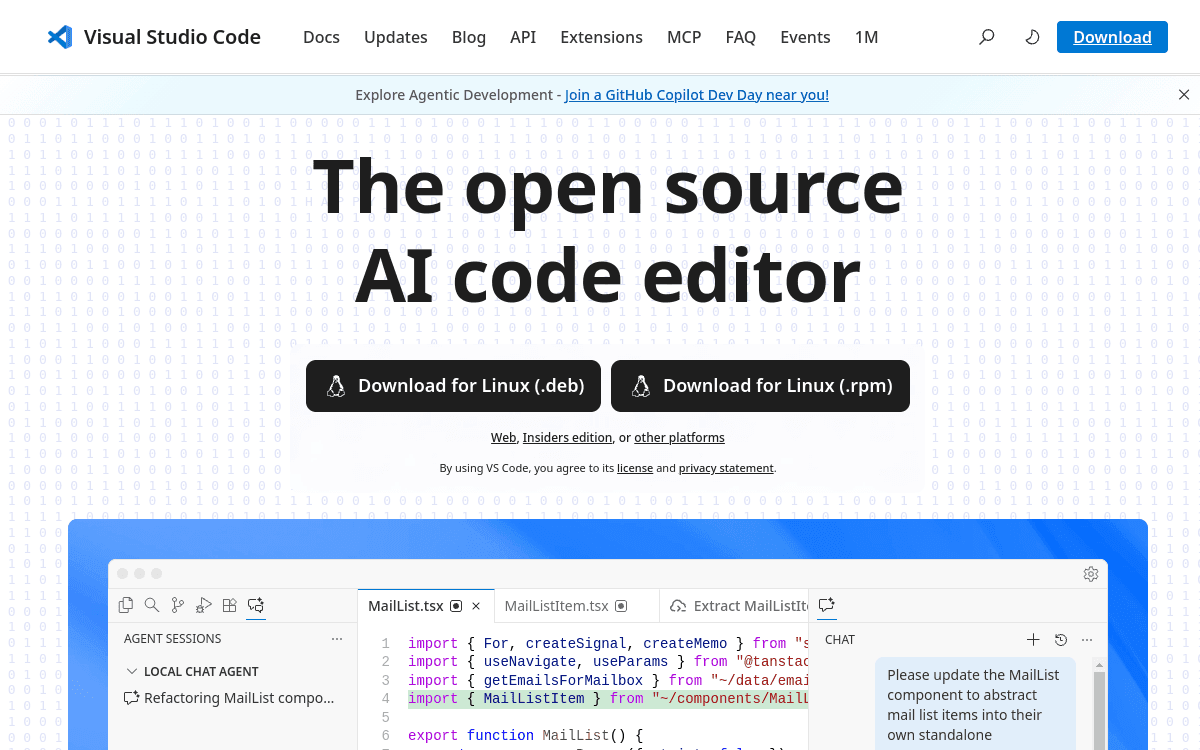Open more actions for the Chat panel
This screenshot has height=750, width=1200.
pyautogui.click(x=1087, y=639)
